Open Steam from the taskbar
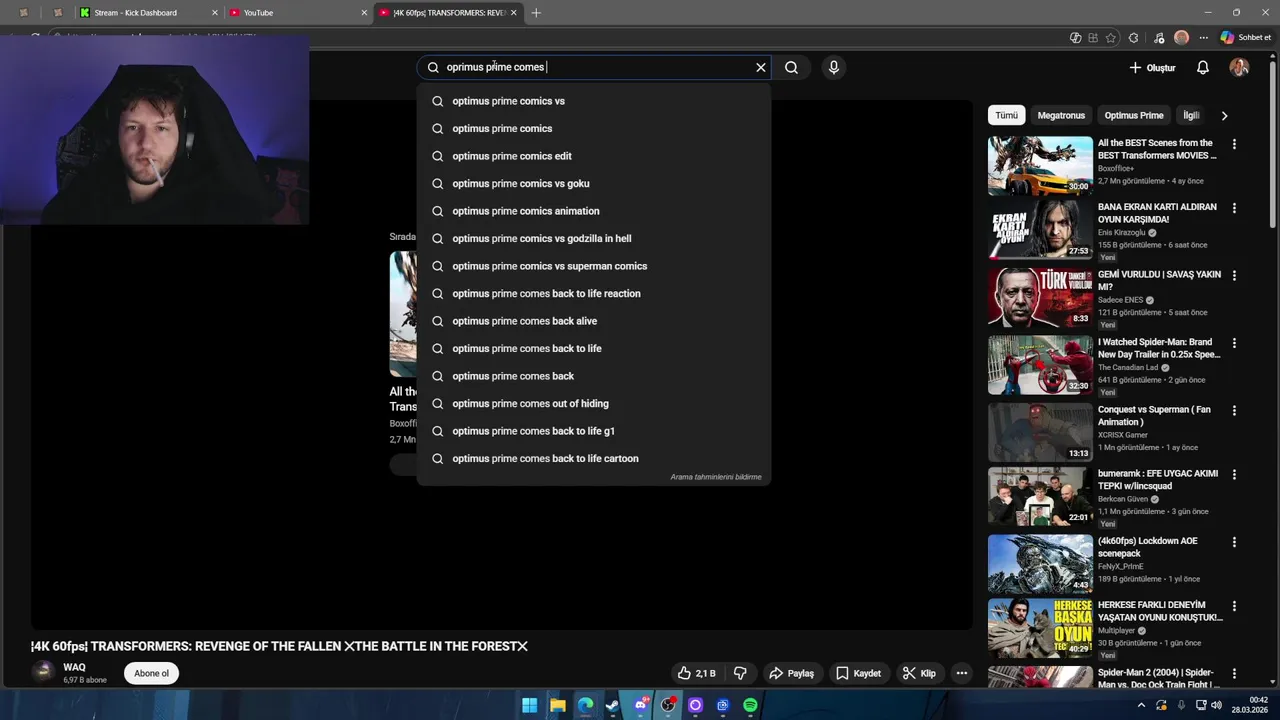Viewport: 1280px width, 720px height. (613, 705)
